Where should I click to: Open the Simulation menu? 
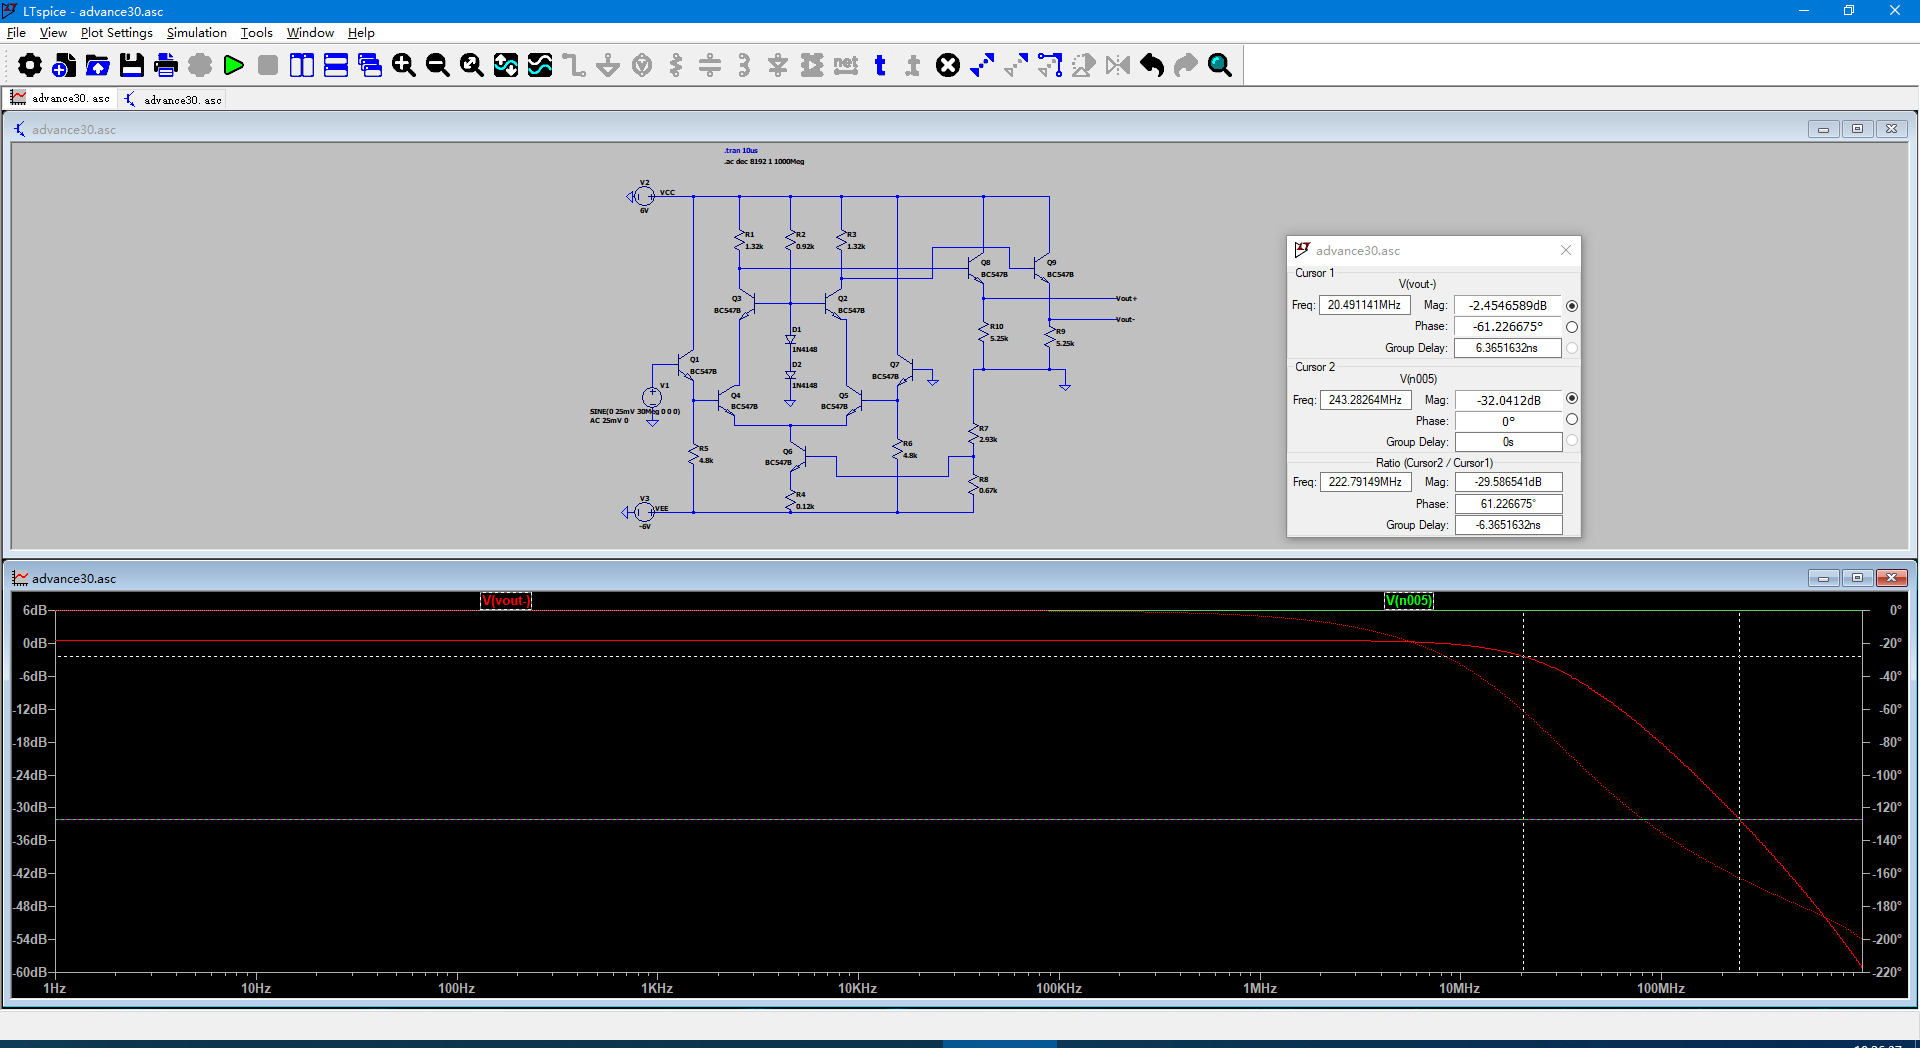pyautogui.click(x=197, y=33)
